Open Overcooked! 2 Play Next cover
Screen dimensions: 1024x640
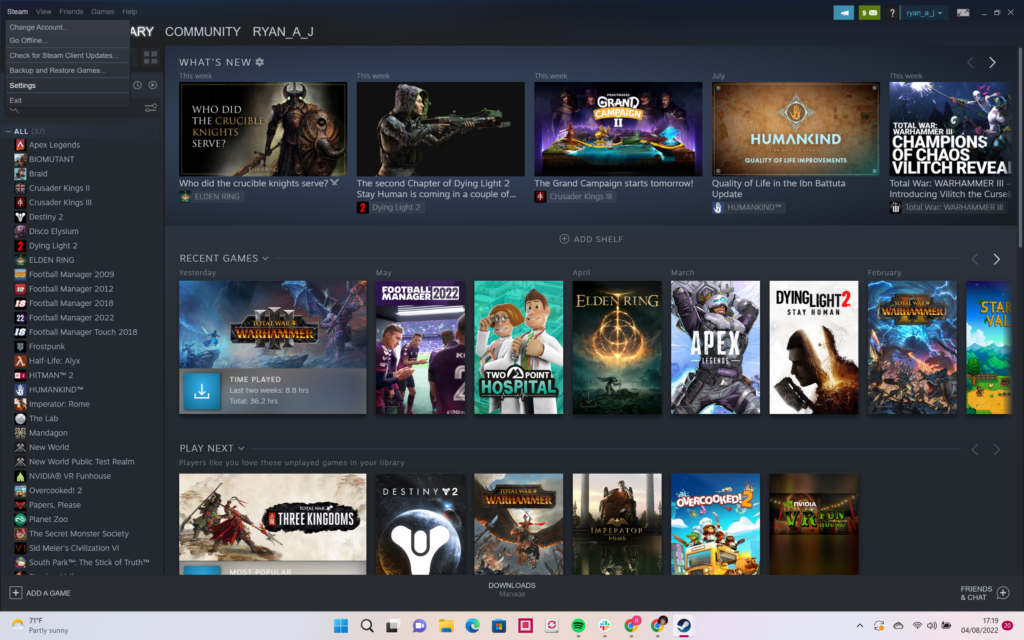pos(715,524)
